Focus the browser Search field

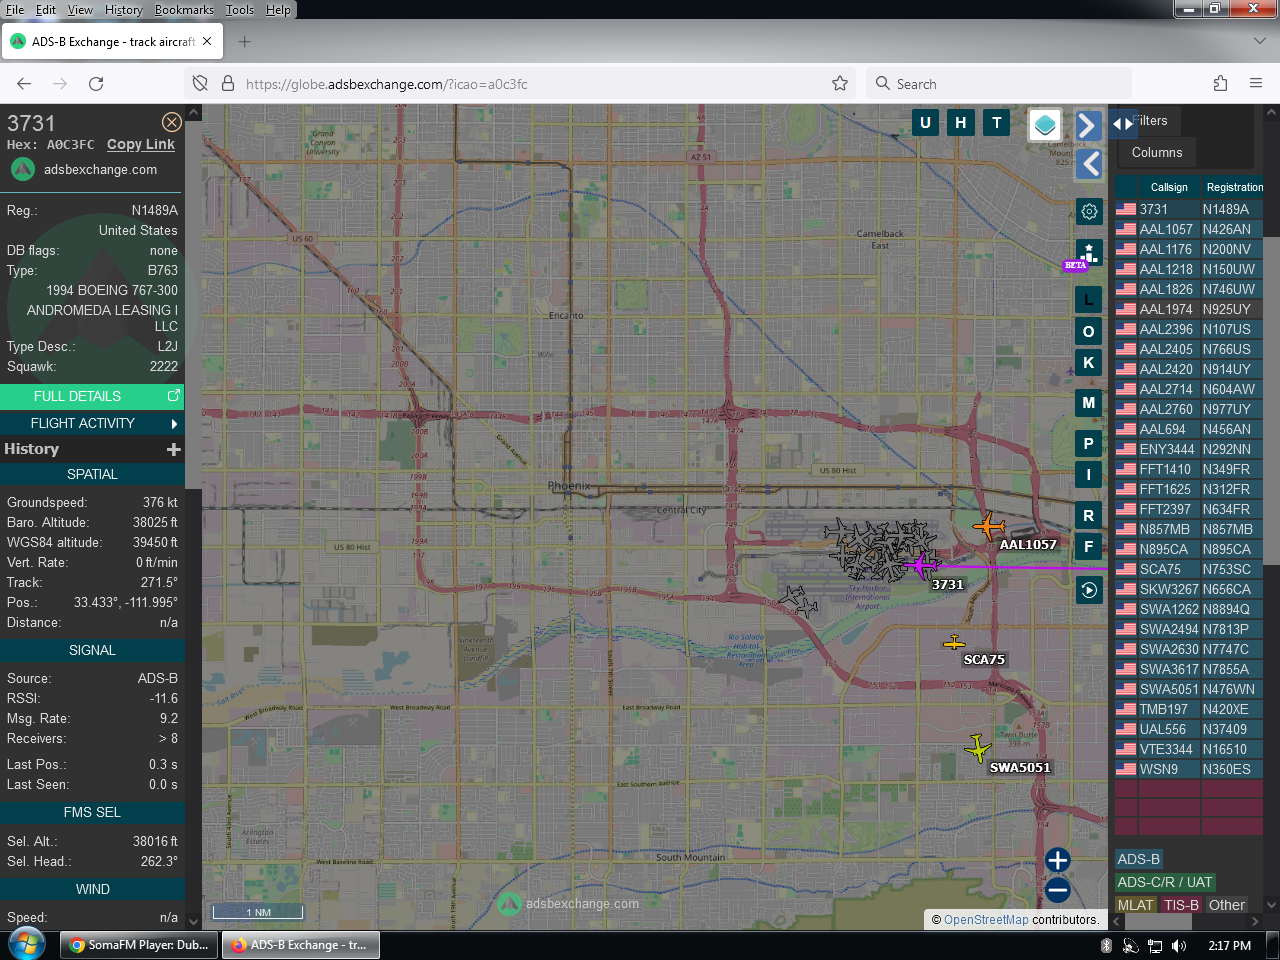click(x=1000, y=84)
